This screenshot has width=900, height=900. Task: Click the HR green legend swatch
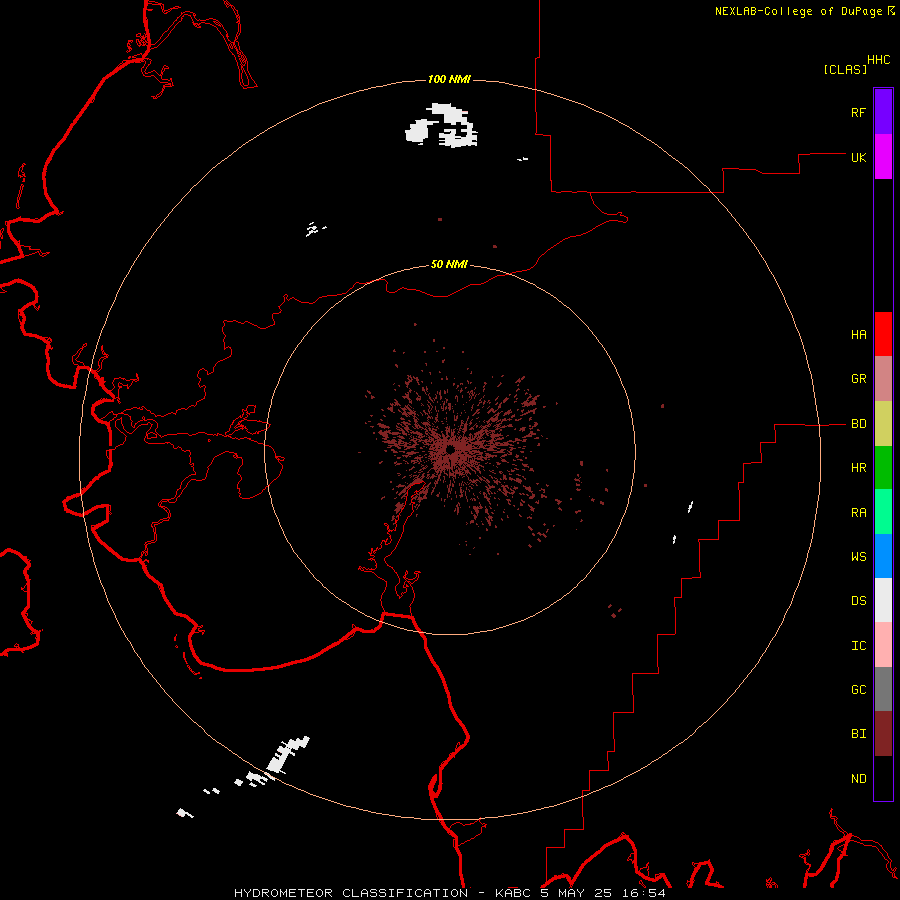coord(883,468)
